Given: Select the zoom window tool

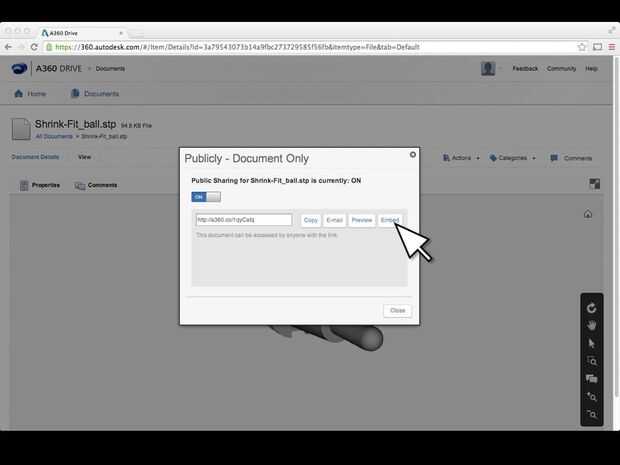Looking at the screenshot, I should (x=592, y=361).
